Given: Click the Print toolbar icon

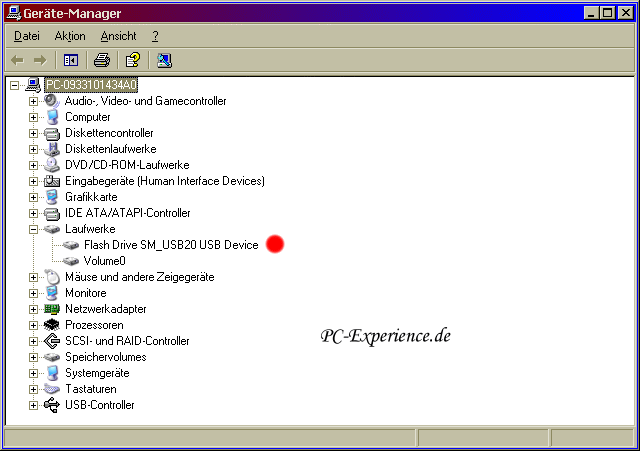Looking at the screenshot, I should [102, 60].
